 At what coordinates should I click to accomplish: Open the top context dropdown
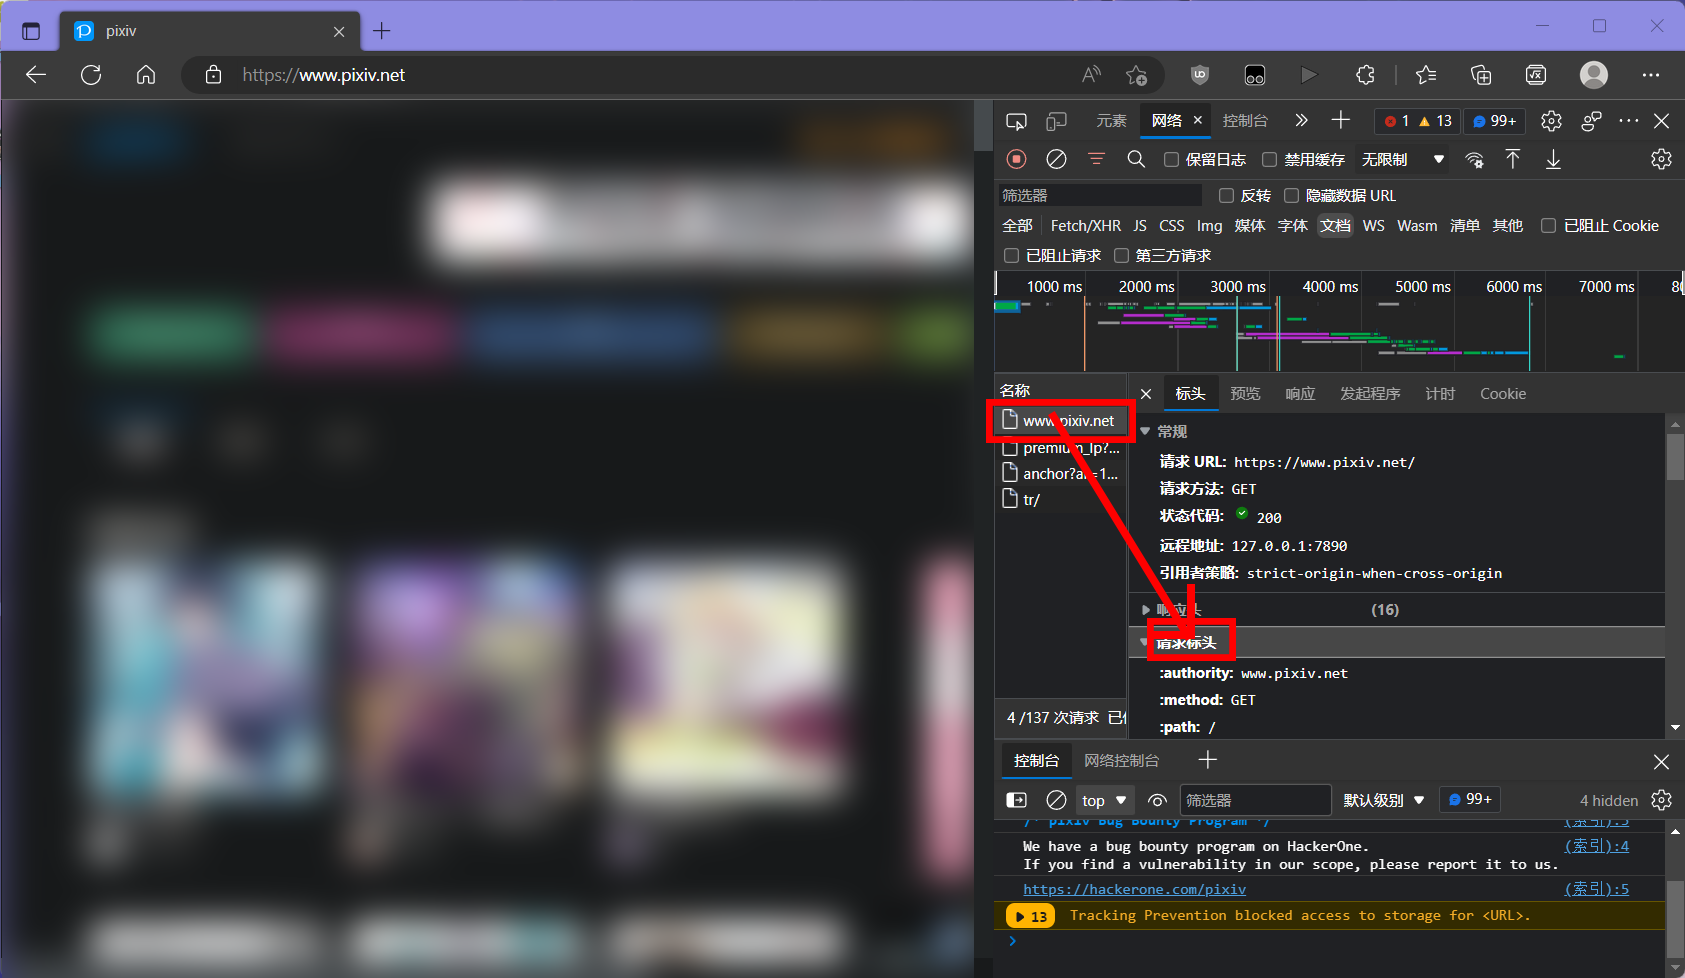click(1104, 800)
